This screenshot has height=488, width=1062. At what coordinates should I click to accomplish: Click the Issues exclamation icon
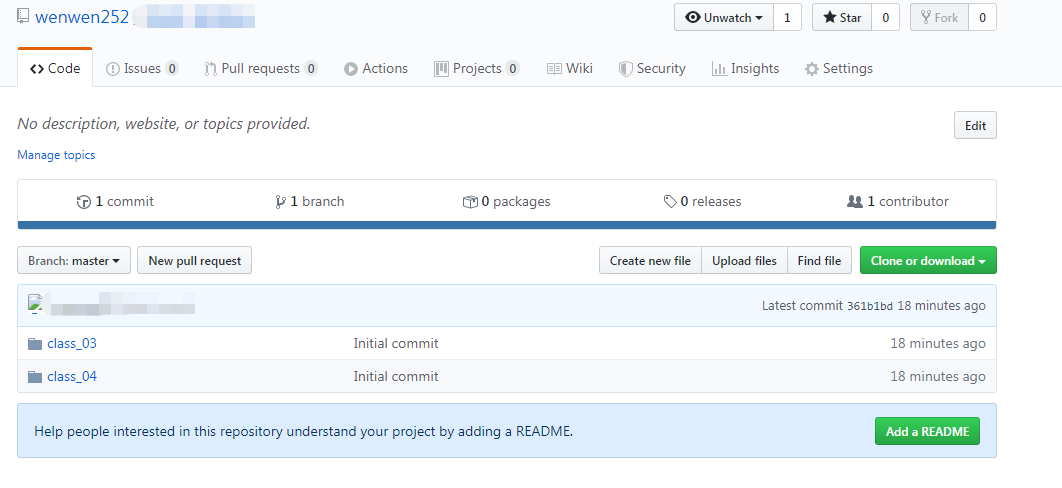click(113, 69)
